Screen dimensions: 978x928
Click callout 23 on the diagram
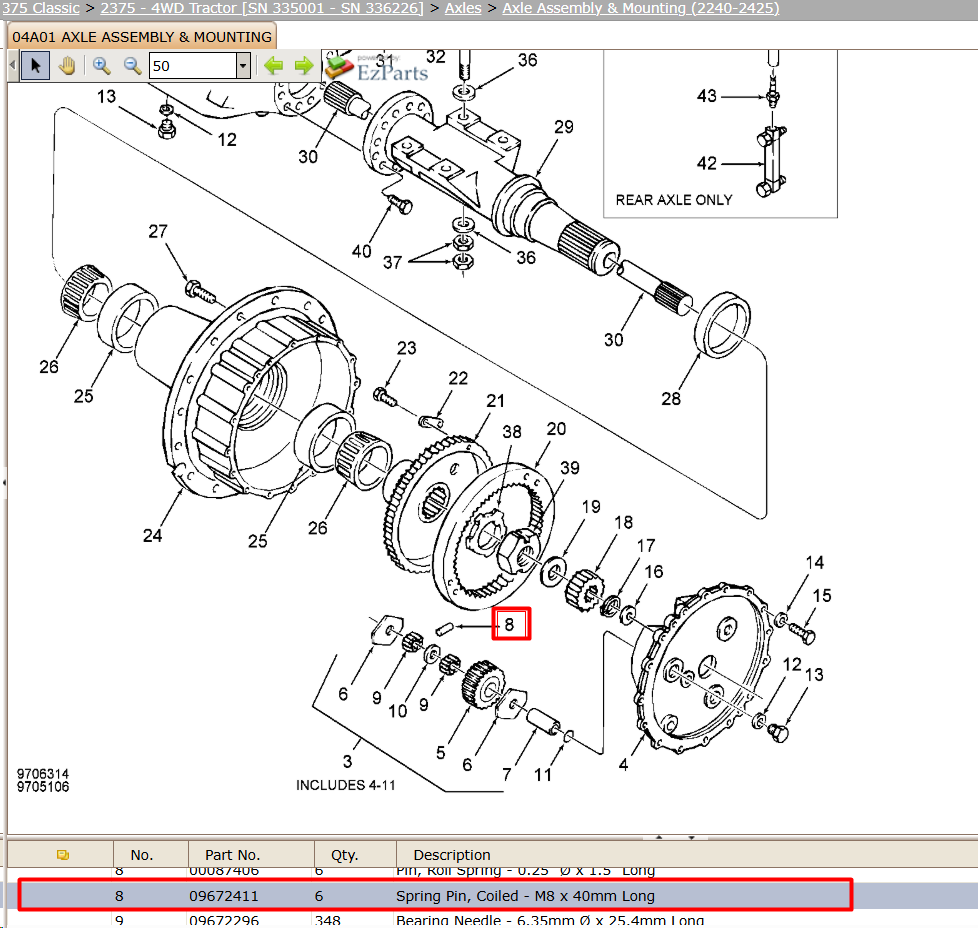[407, 348]
